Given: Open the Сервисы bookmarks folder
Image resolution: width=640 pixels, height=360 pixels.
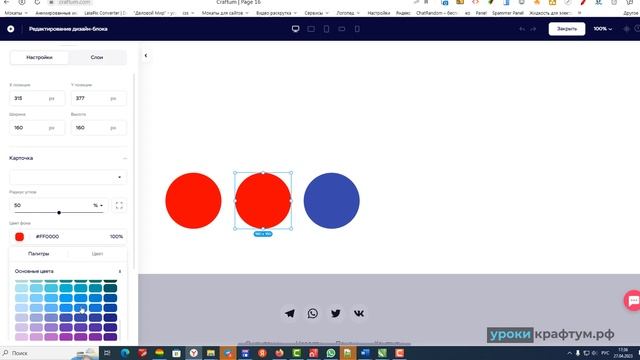Looking at the screenshot, I should [x=316, y=13].
